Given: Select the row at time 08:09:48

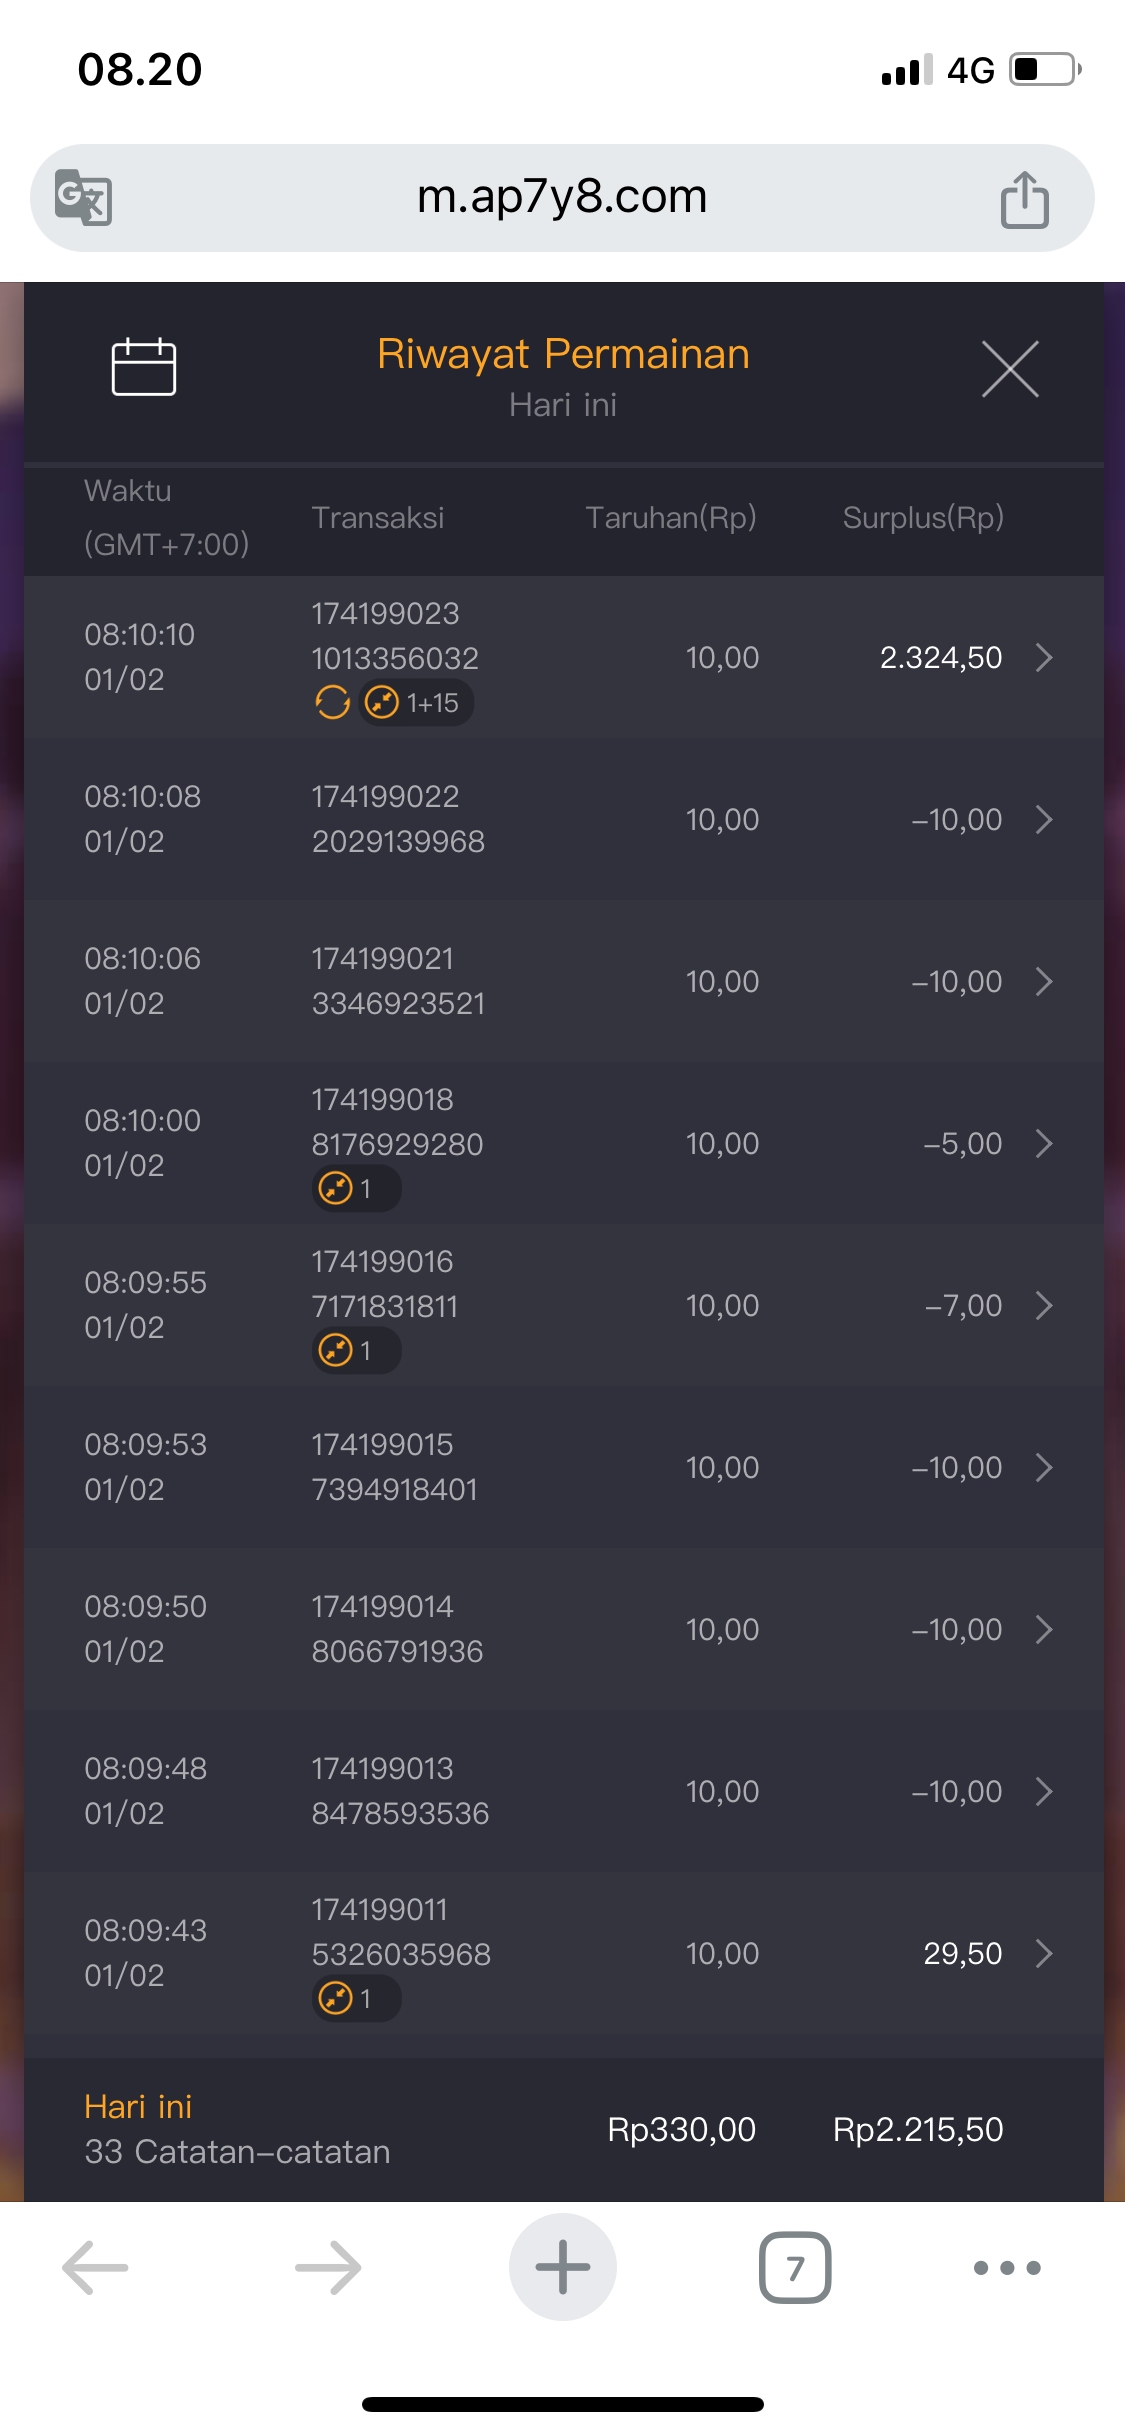Looking at the screenshot, I should pyautogui.click(x=562, y=1791).
